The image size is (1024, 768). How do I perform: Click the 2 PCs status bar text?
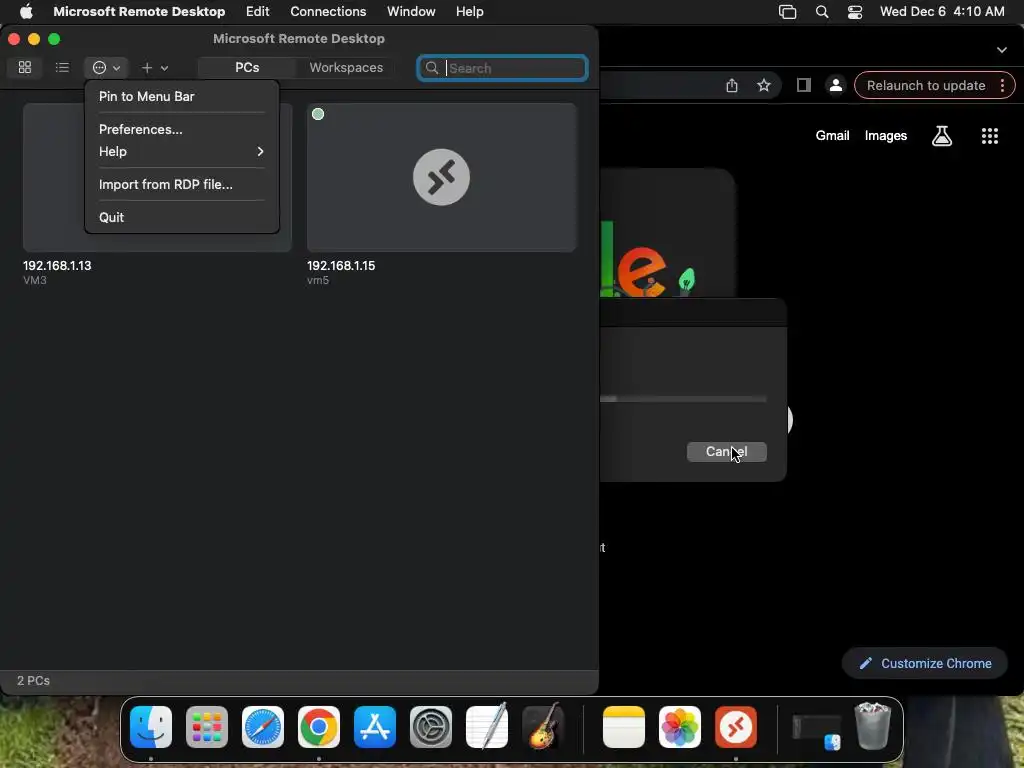[x=33, y=680]
